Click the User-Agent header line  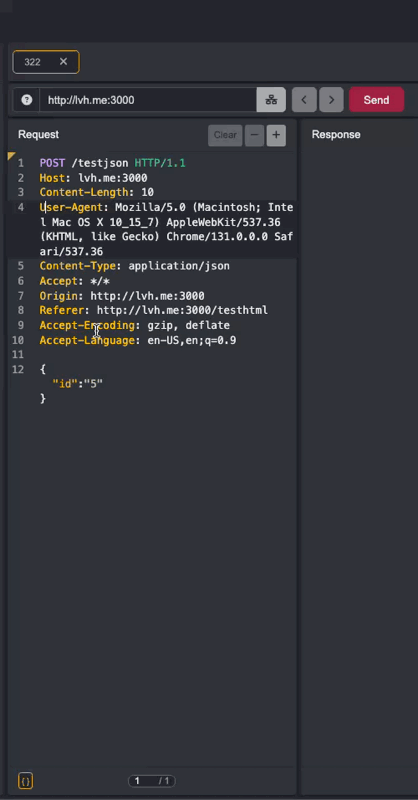click(166, 230)
